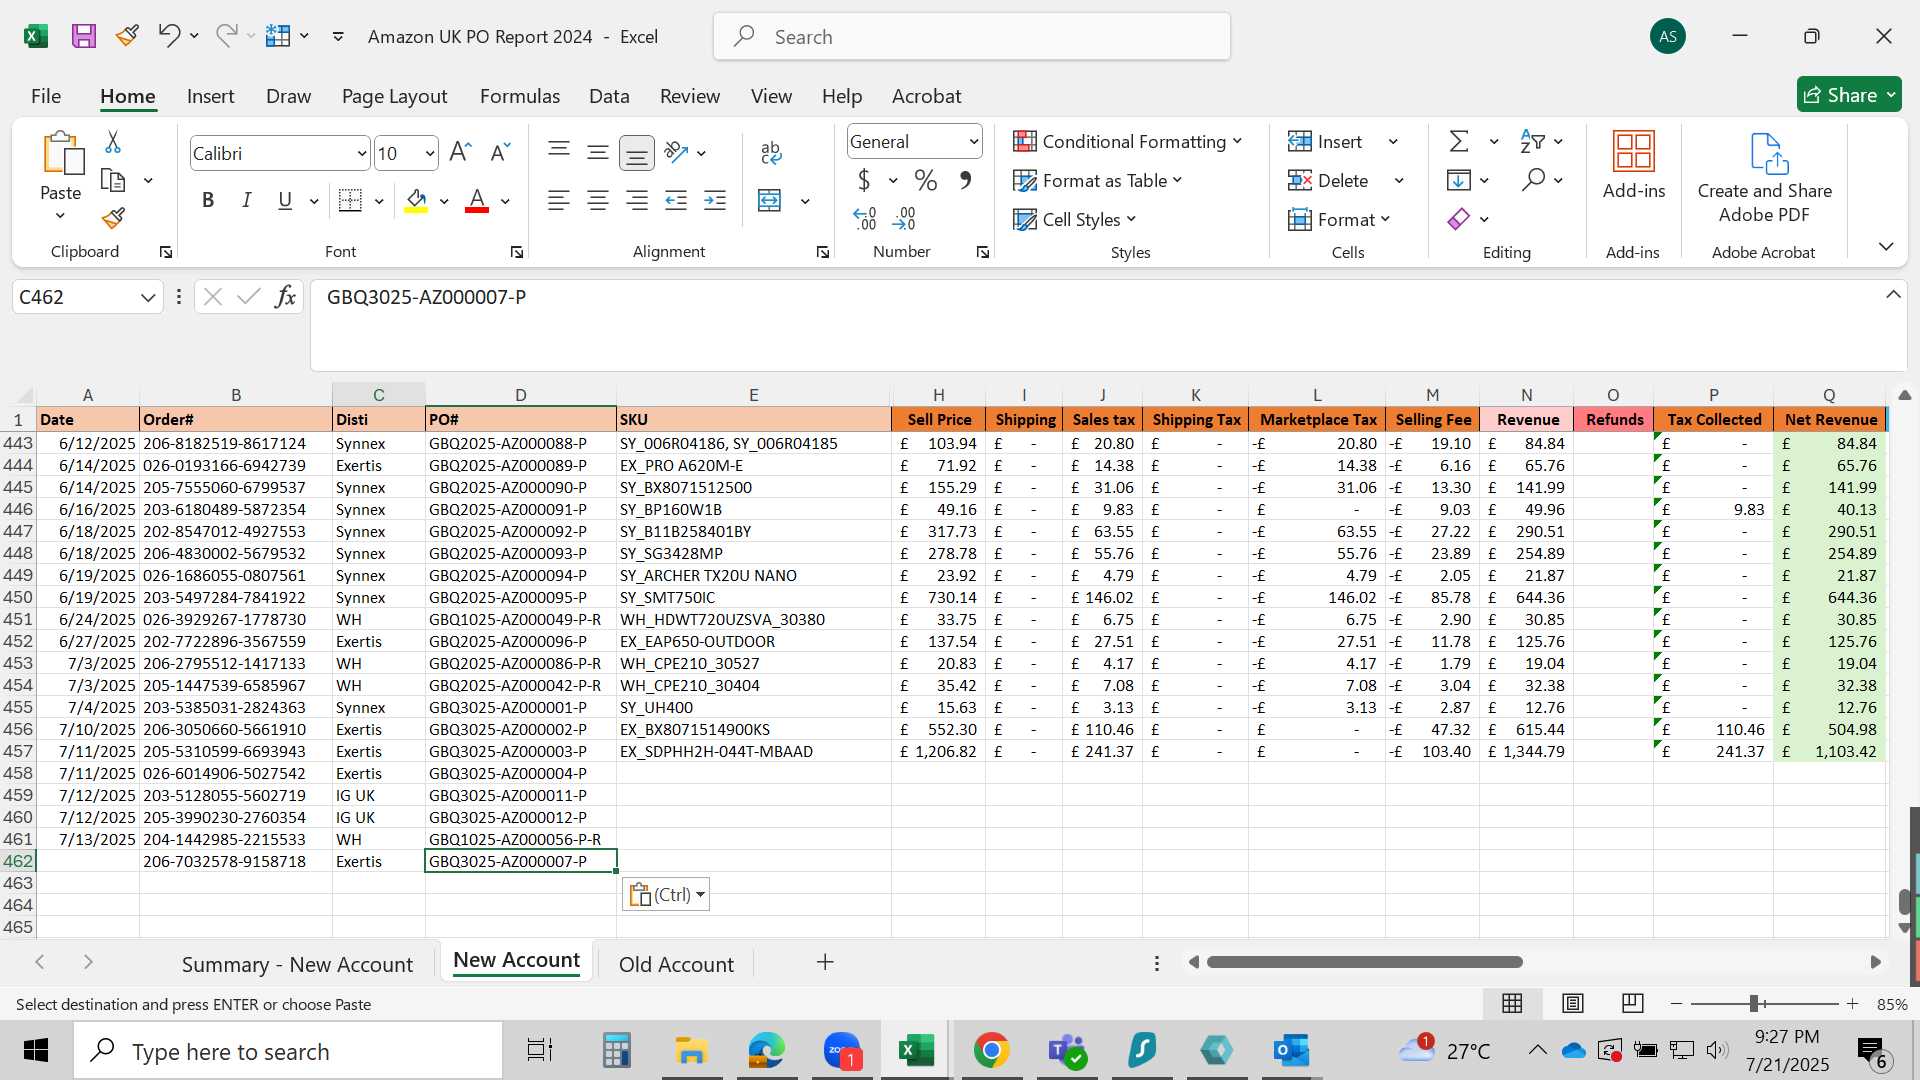Click the Copy icon in Clipboard group
Screen dimensions: 1920x1080
click(113, 181)
